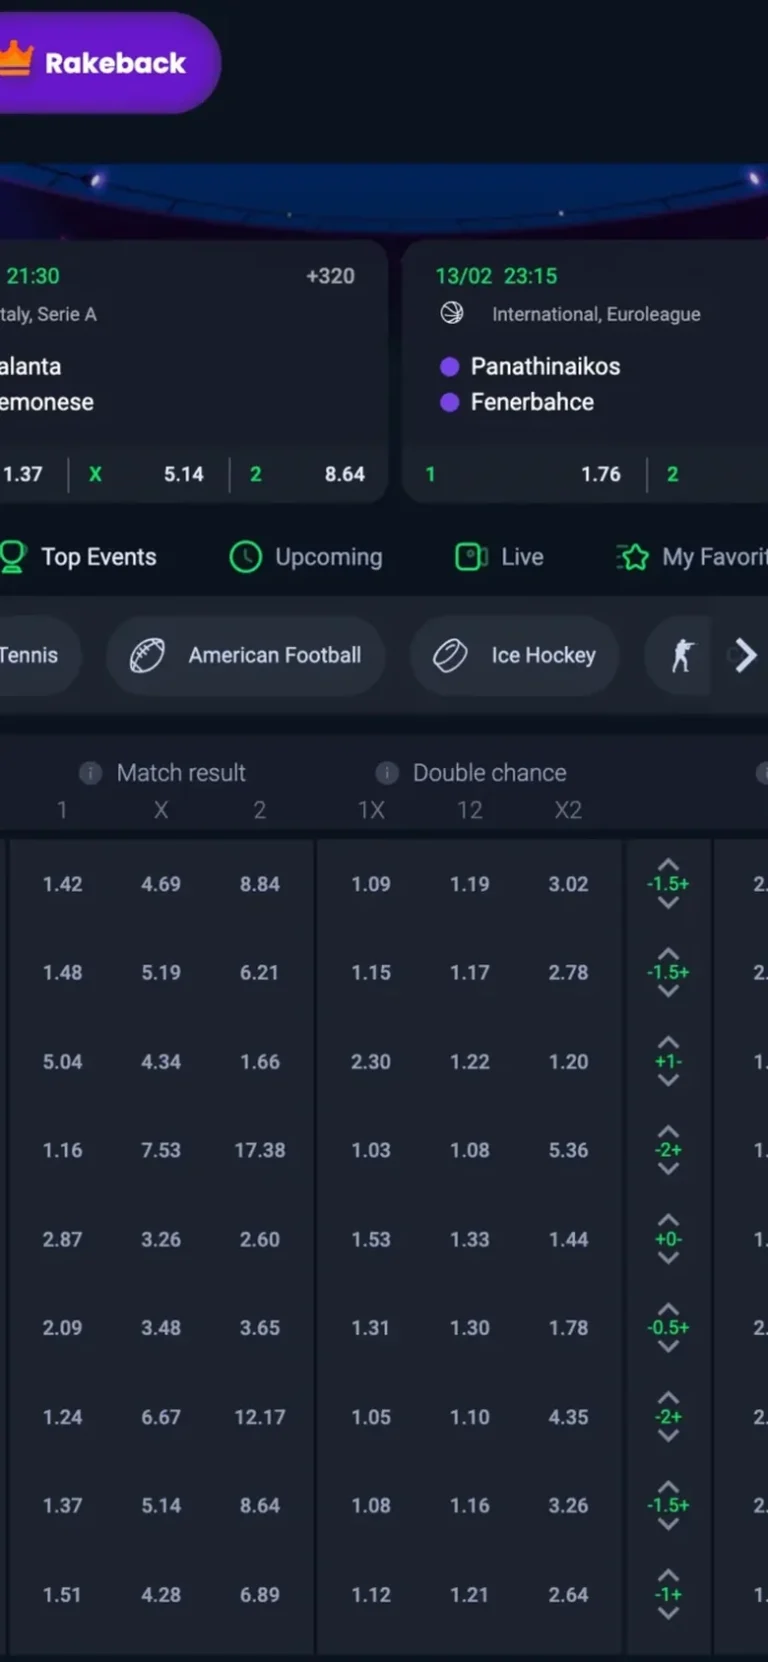Viewport: 768px width, 1662px height.
Task: Select double chance 12 odds 1.33
Action: click(469, 1240)
